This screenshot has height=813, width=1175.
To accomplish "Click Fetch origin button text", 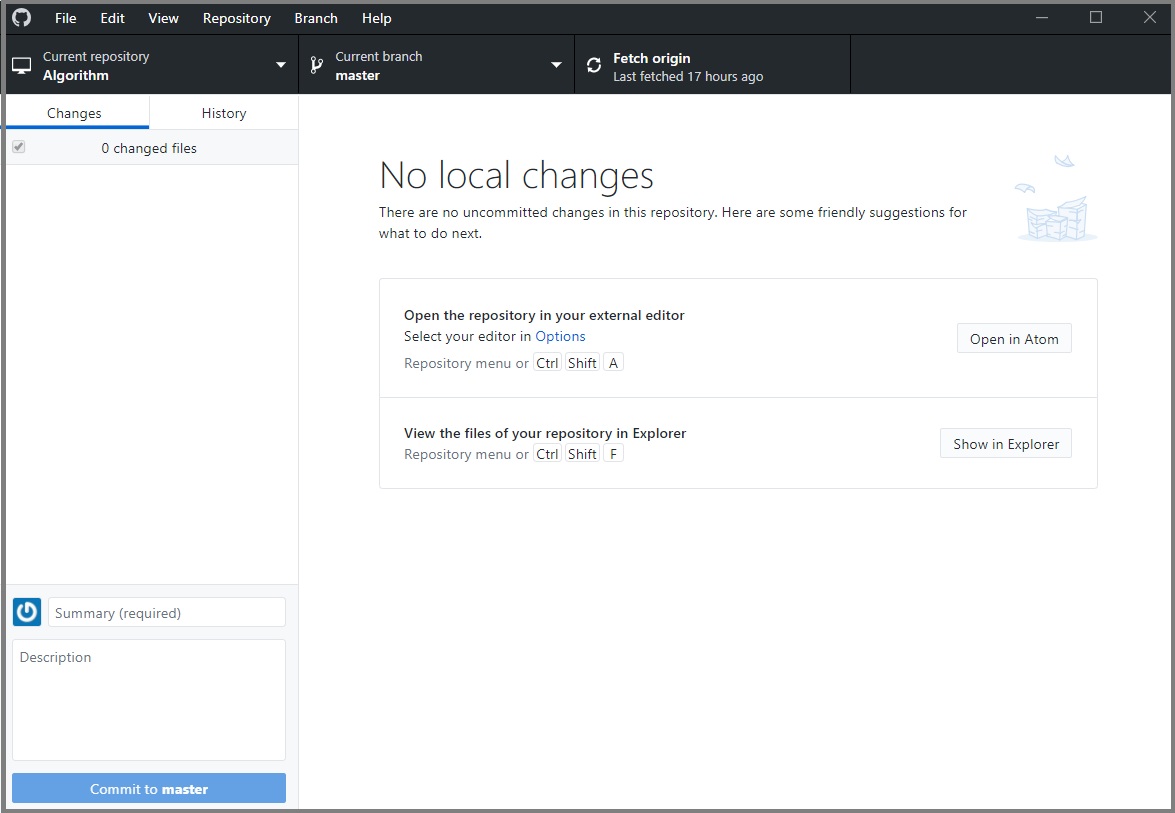I will click(x=651, y=58).
